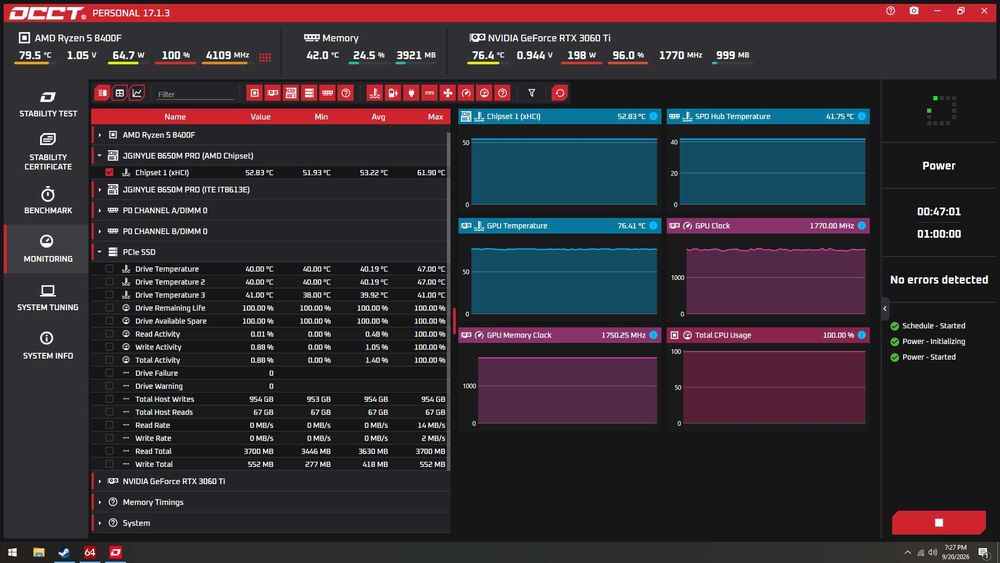Expand the Memory Timings node
Image resolution: width=1000 pixels, height=563 pixels.
coord(99,502)
